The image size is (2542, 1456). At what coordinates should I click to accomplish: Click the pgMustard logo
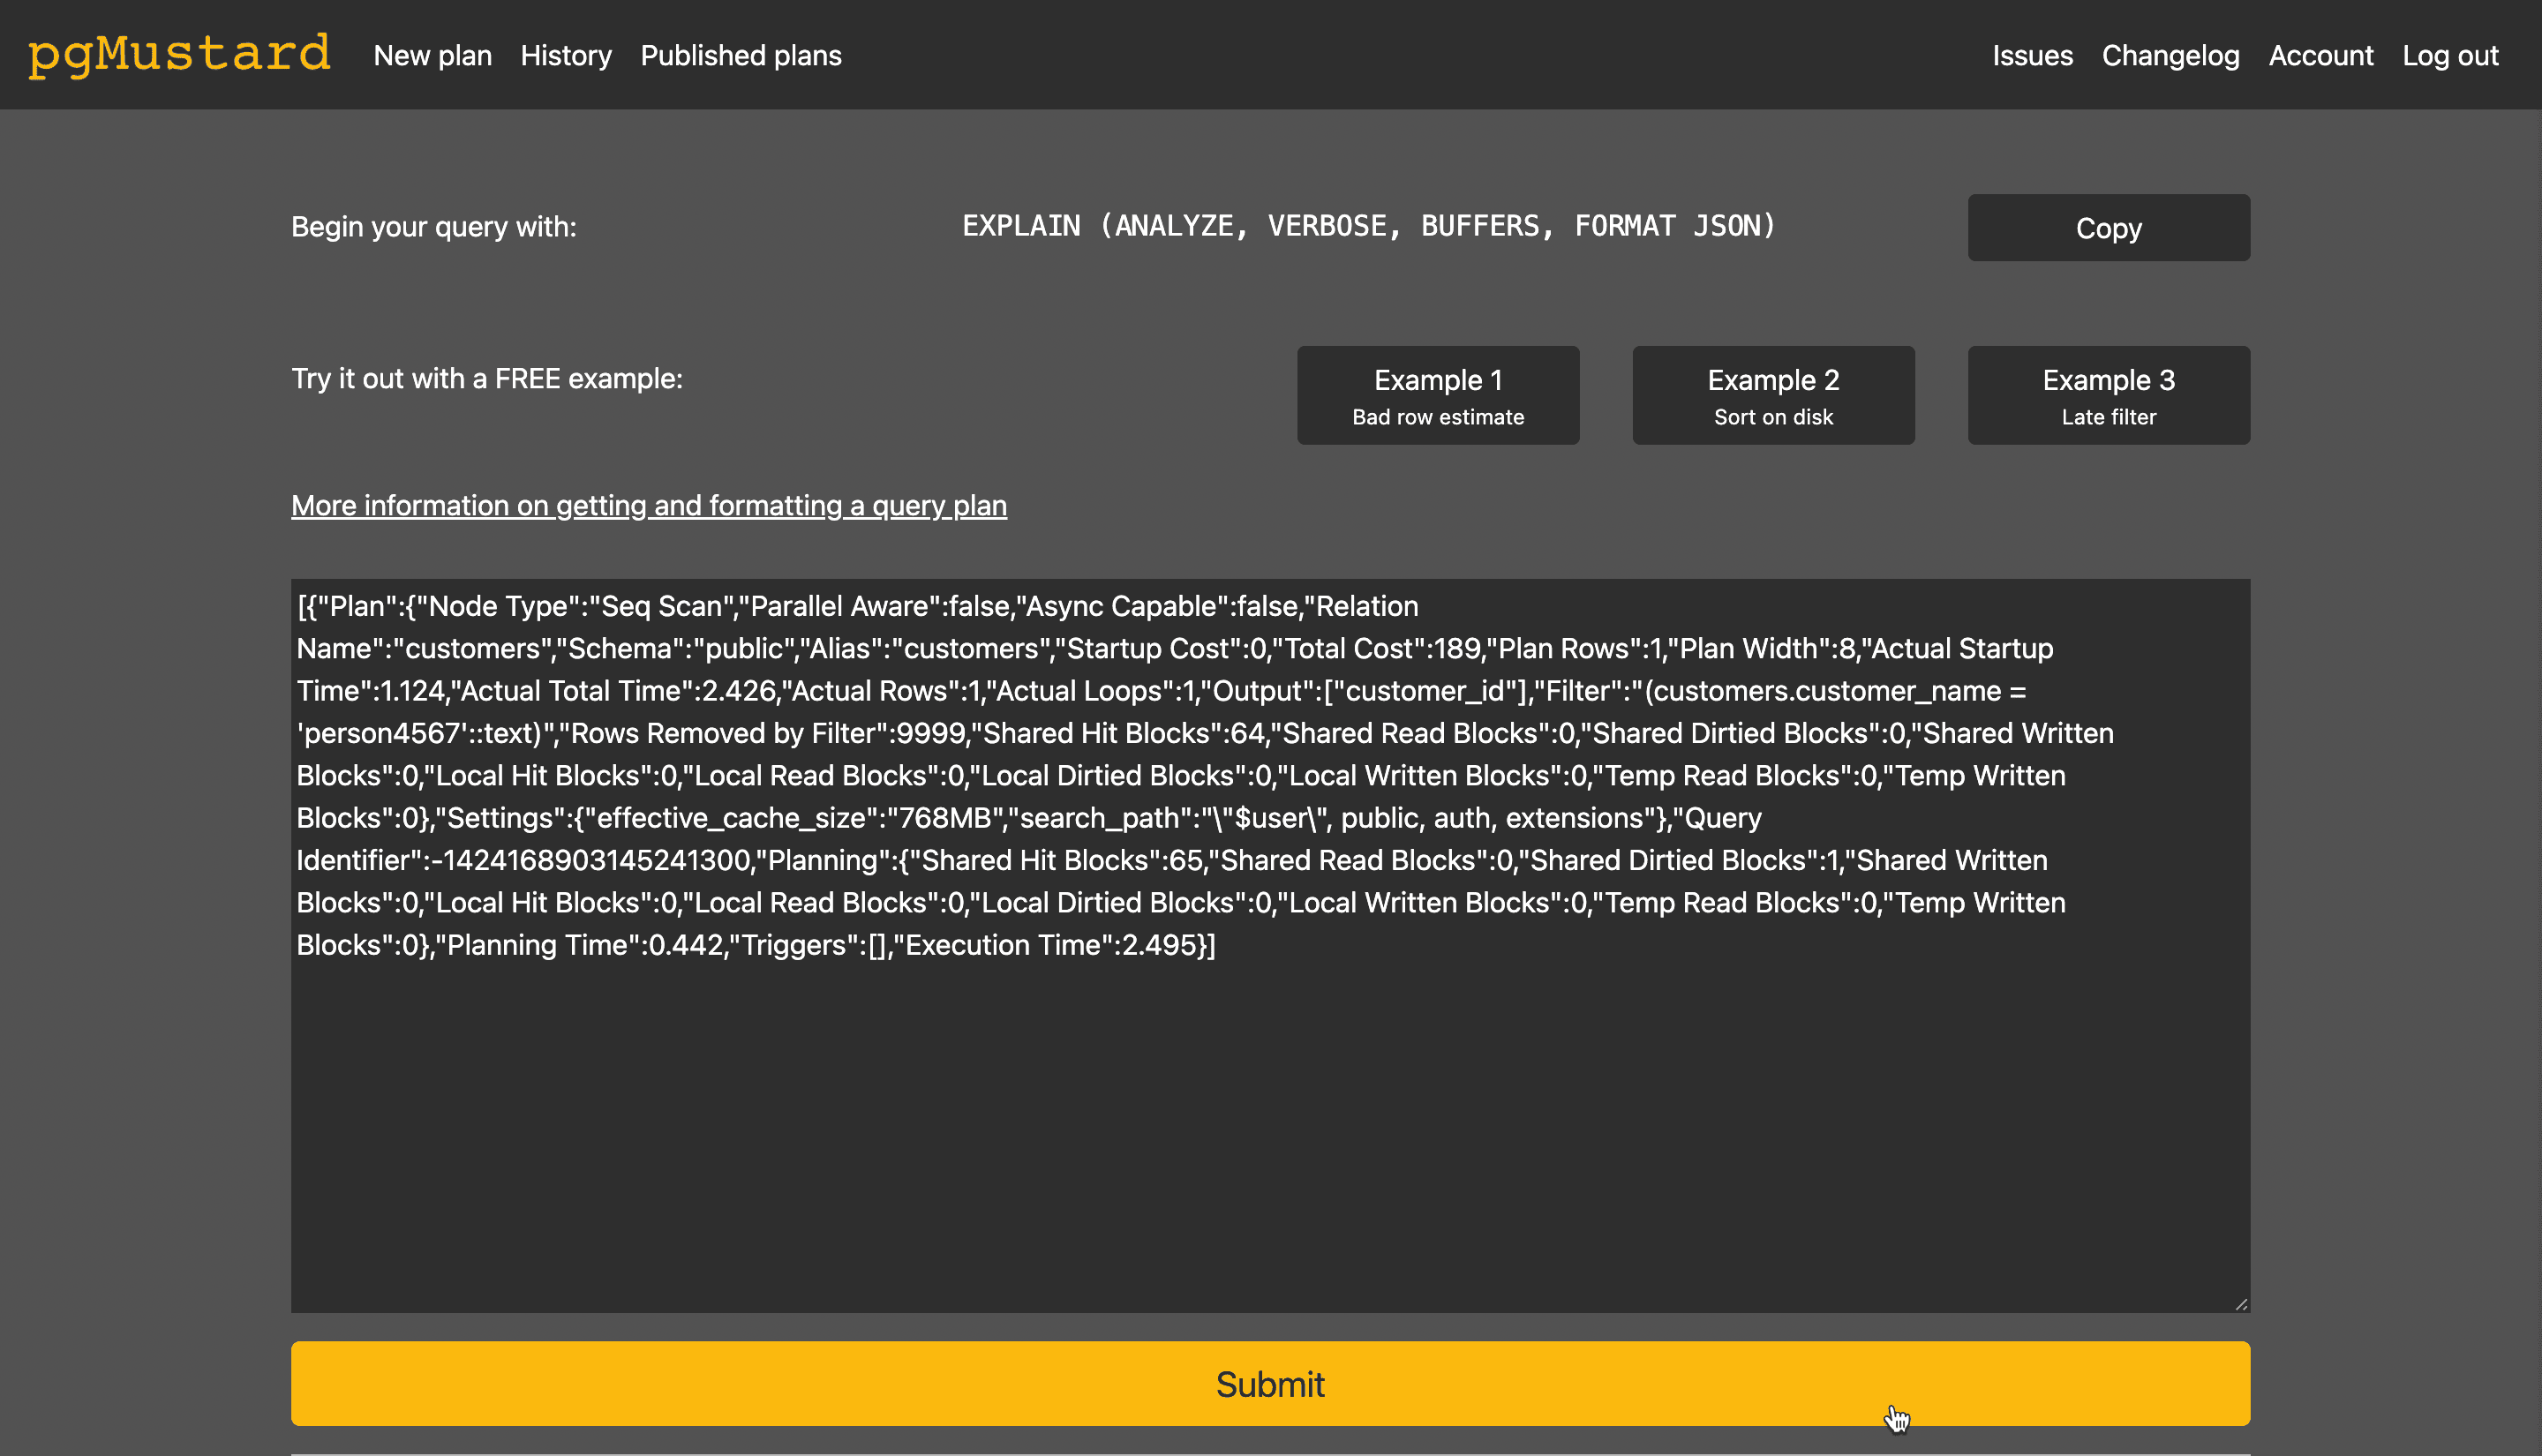[179, 54]
